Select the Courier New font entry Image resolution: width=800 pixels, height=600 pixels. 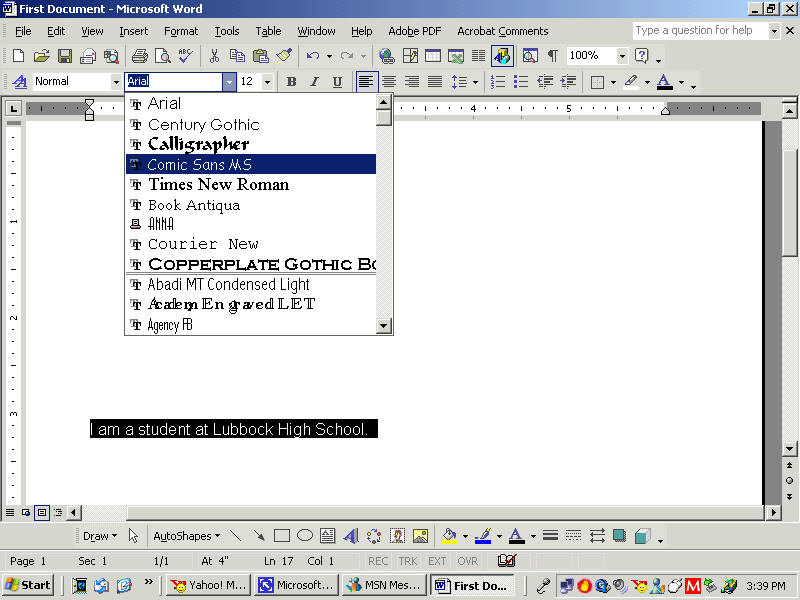[x=251, y=244]
